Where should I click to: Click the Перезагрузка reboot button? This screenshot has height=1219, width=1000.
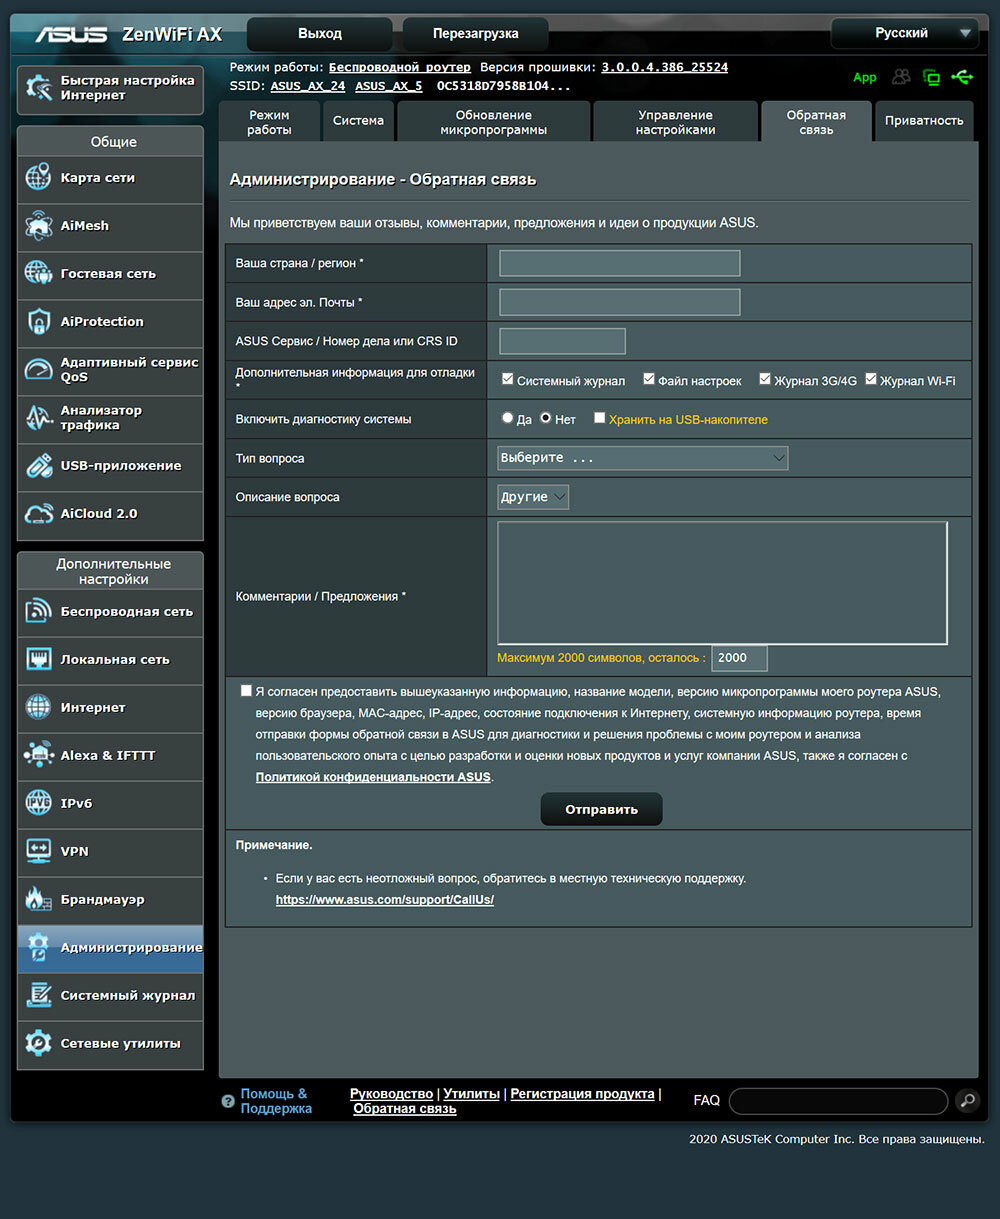click(x=476, y=34)
